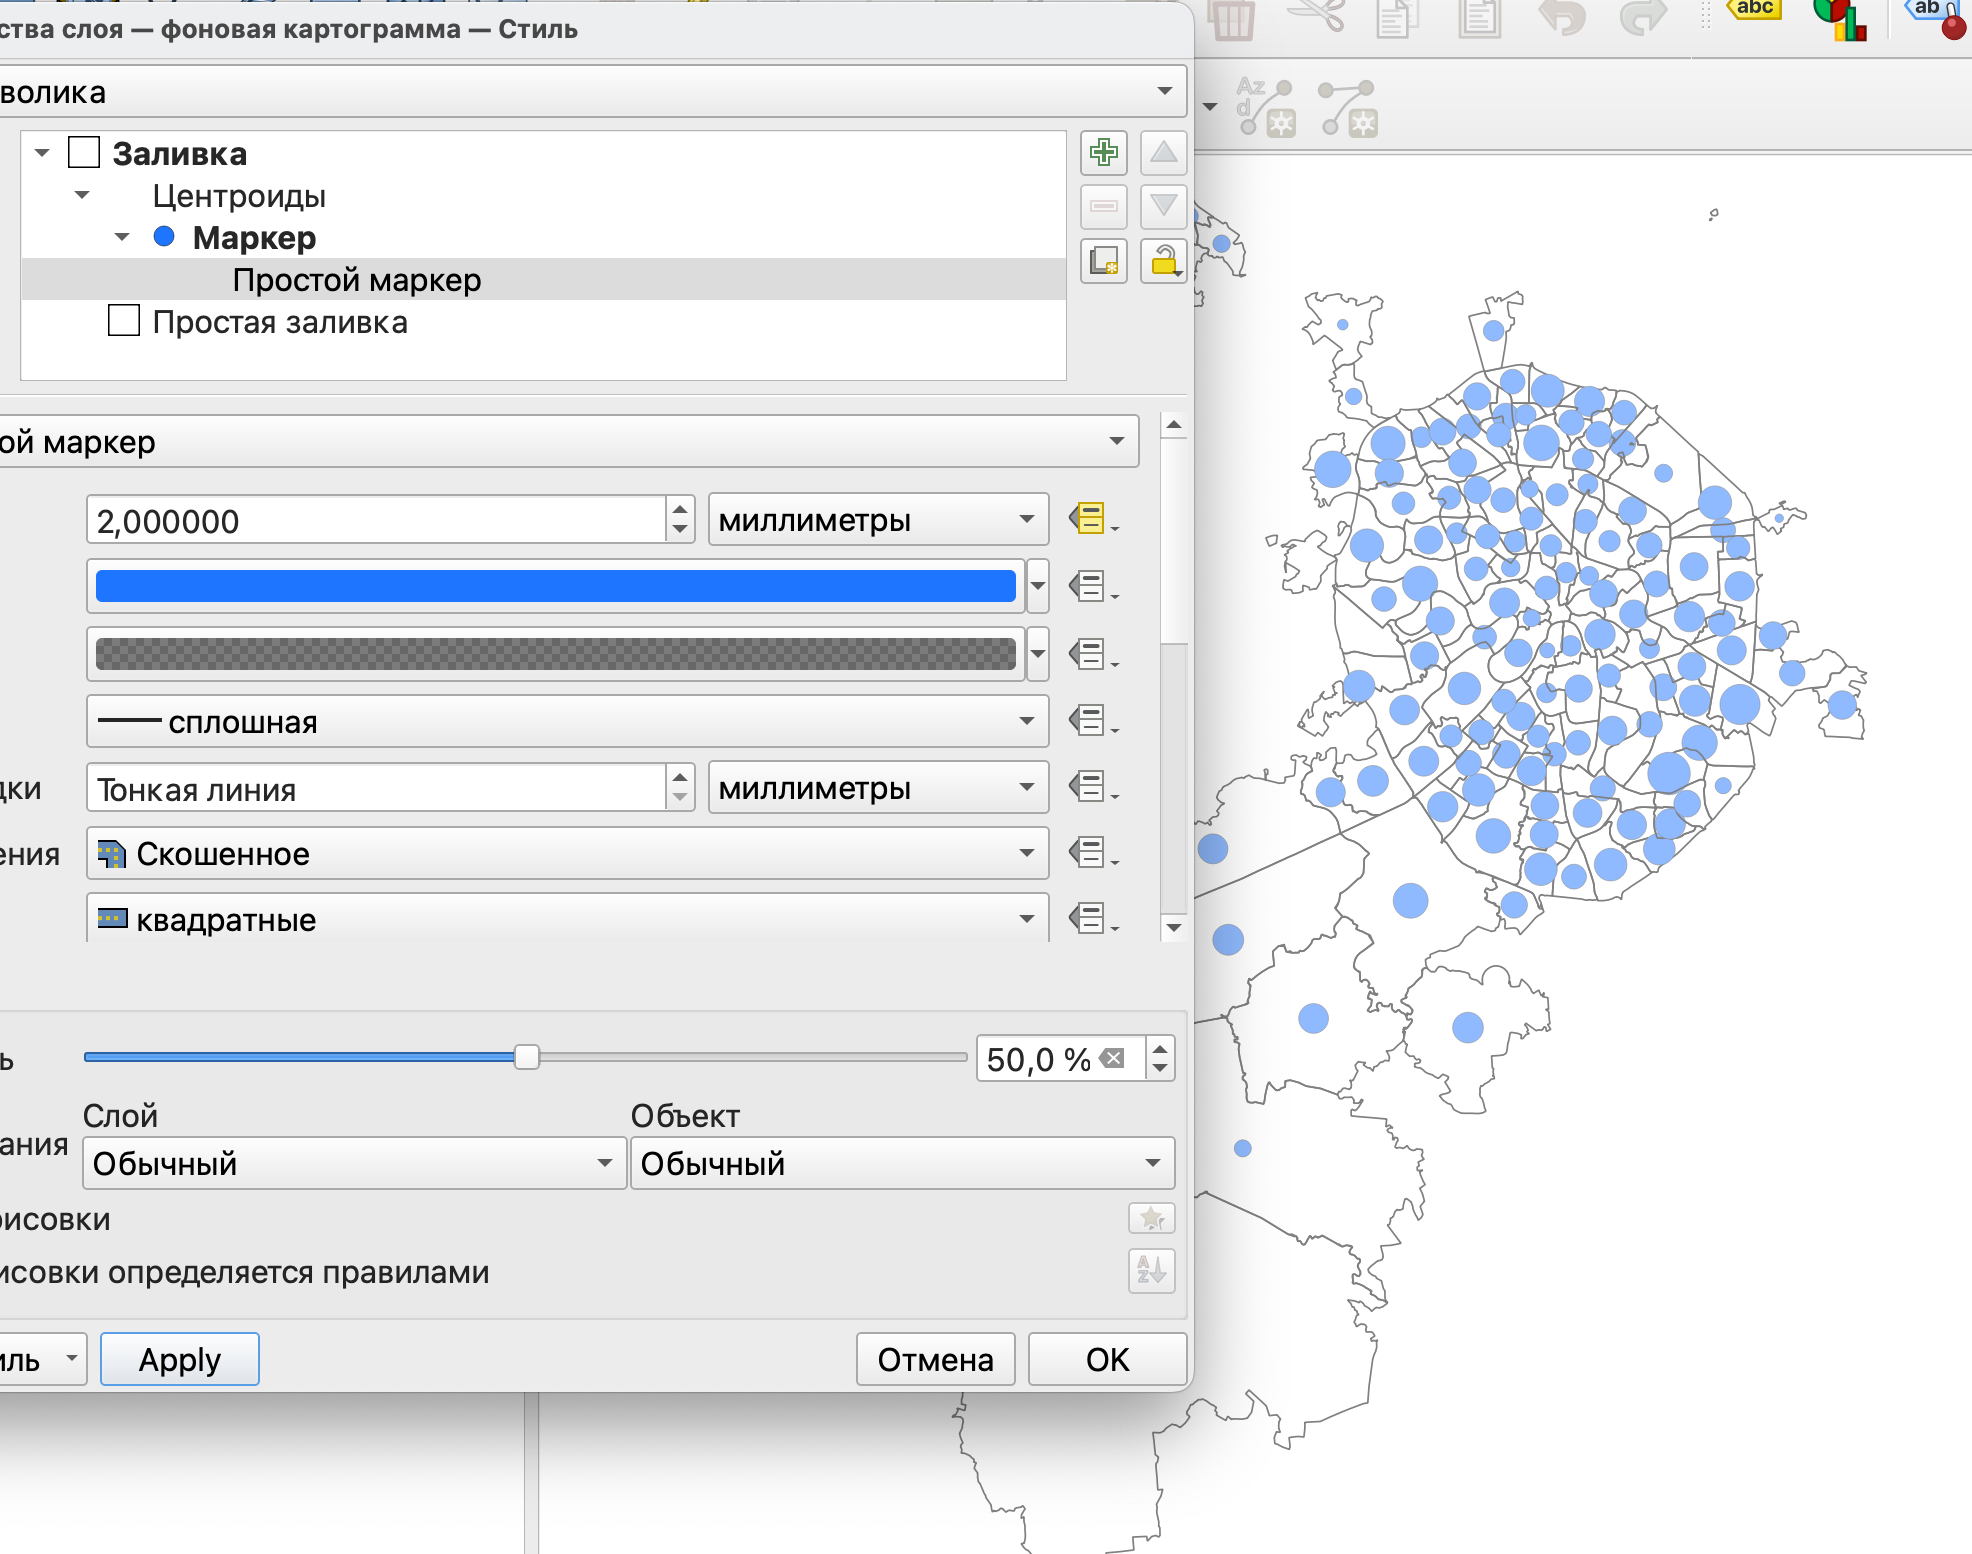Click the blue fill color swatch
The height and width of the screenshot is (1554, 1972).
(x=555, y=586)
